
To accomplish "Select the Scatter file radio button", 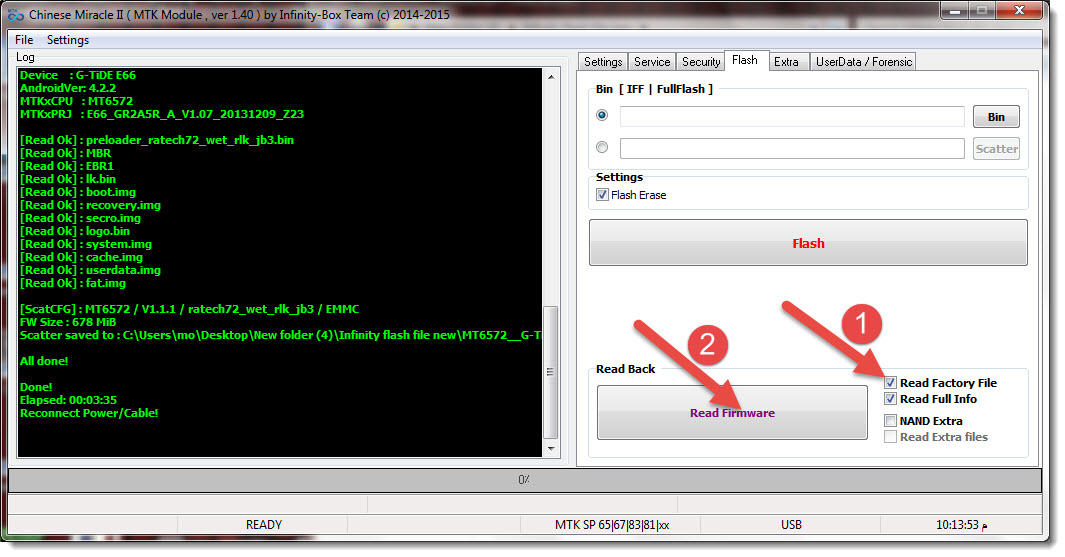I will (x=602, y=147).
